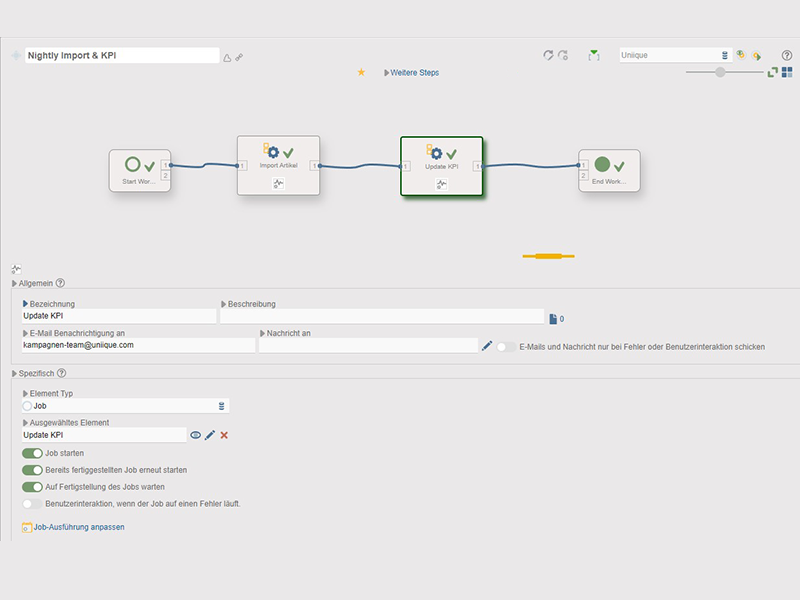800x600 pixels.
Task: Toggle E-Mails nur bei Fehler switch
Action: click(506, 347)
